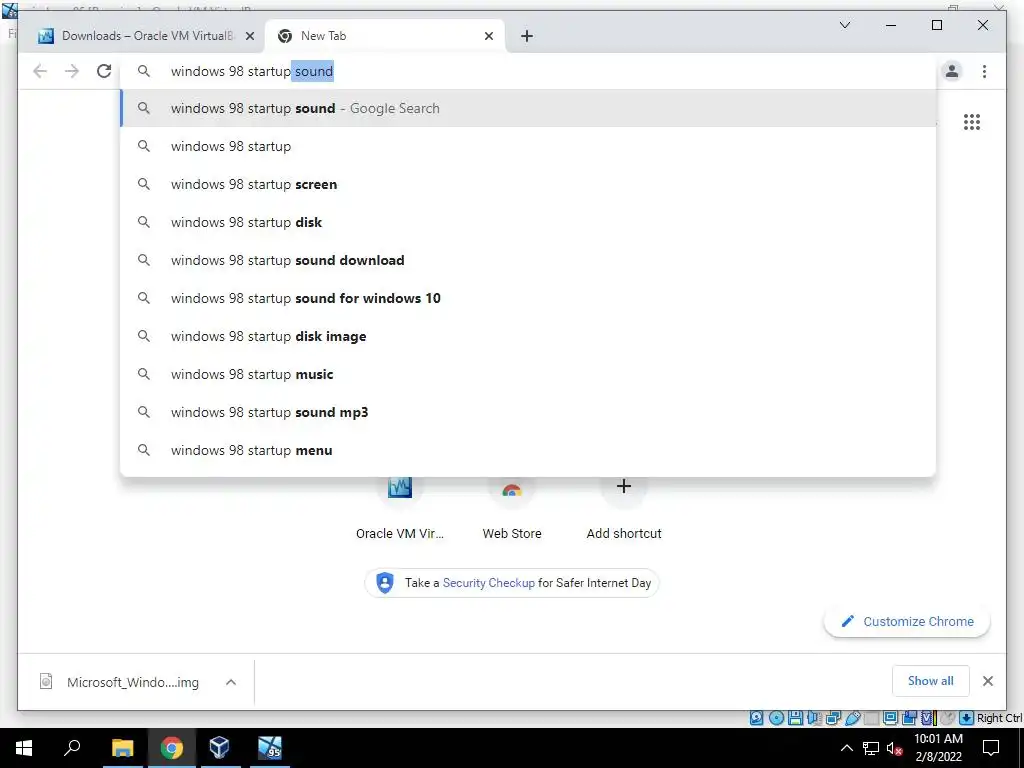The width and height of the screenshot is (1024, 768).
Task: Click Show all downloads button
Action: tap(930, 680)
